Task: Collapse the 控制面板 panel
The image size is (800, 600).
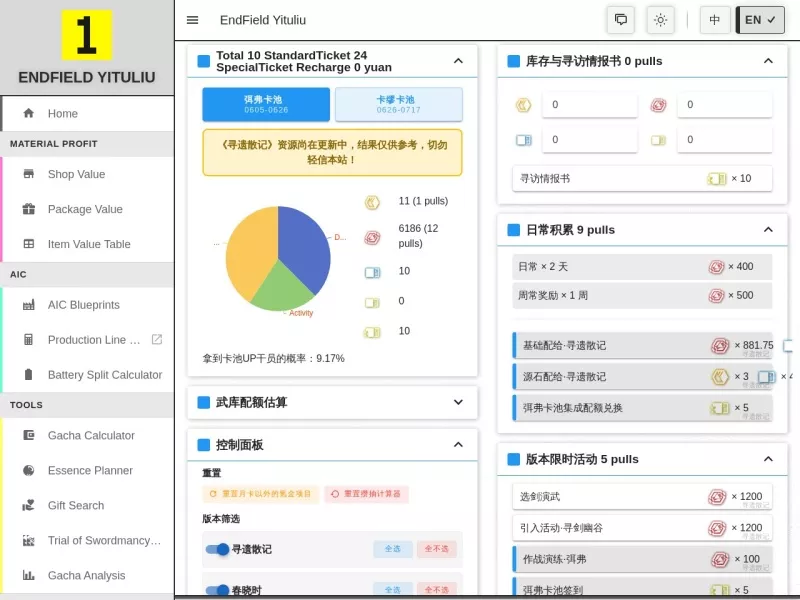Action: (458, 444)
